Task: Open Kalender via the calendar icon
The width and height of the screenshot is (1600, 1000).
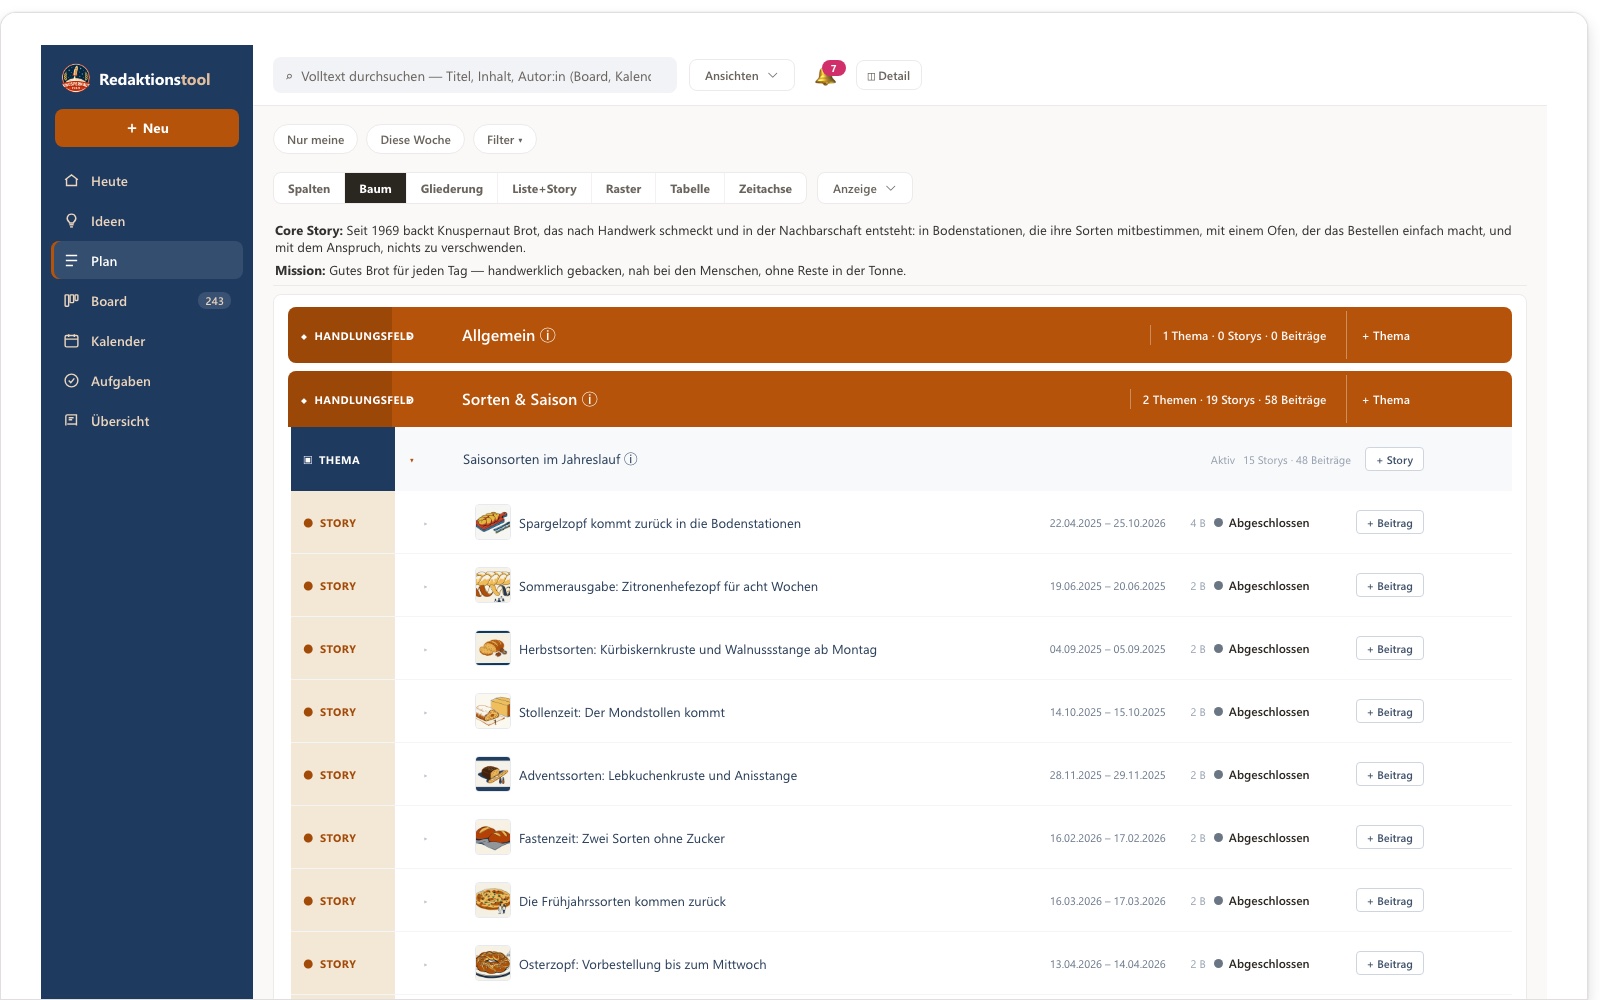Action: pos(71,341)
